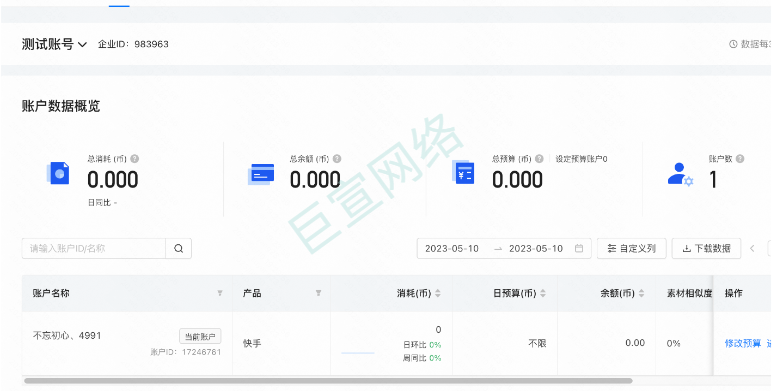Click the 企业ID: 983963 text
Image resolution: width=780 pixels, height=391 pixels.
pos(133,44)
